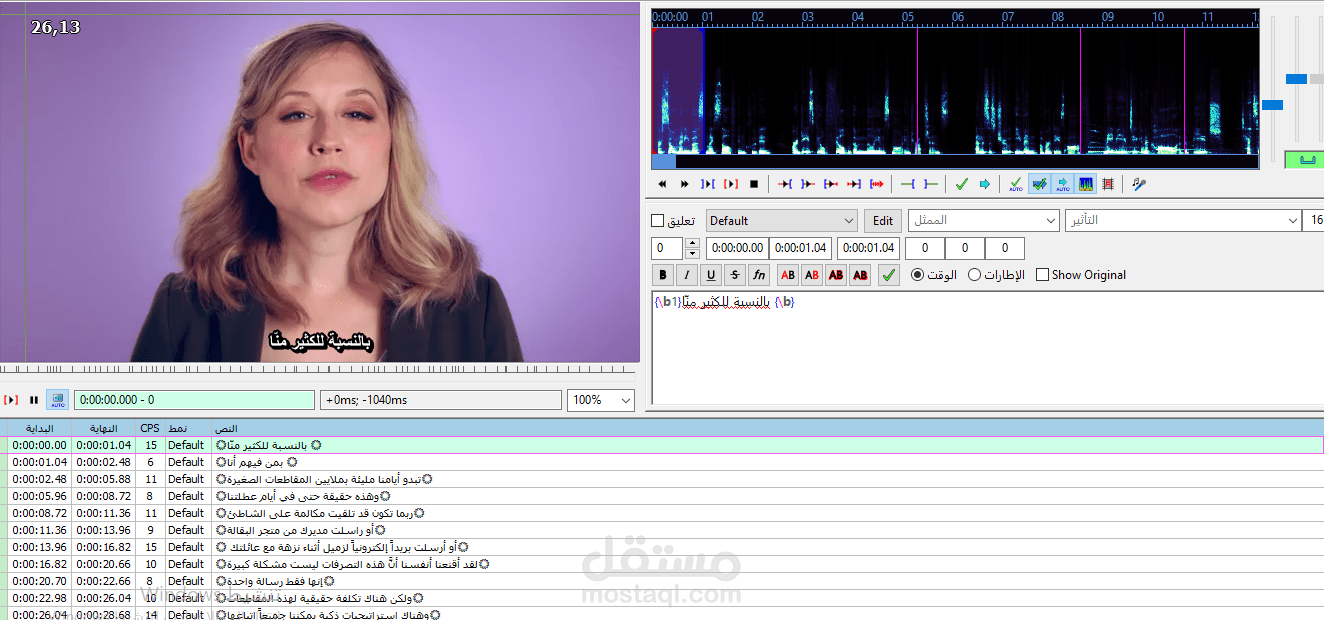
Task: Confirm subtitle edits with the green checkmark
Action: click(888, 274)
